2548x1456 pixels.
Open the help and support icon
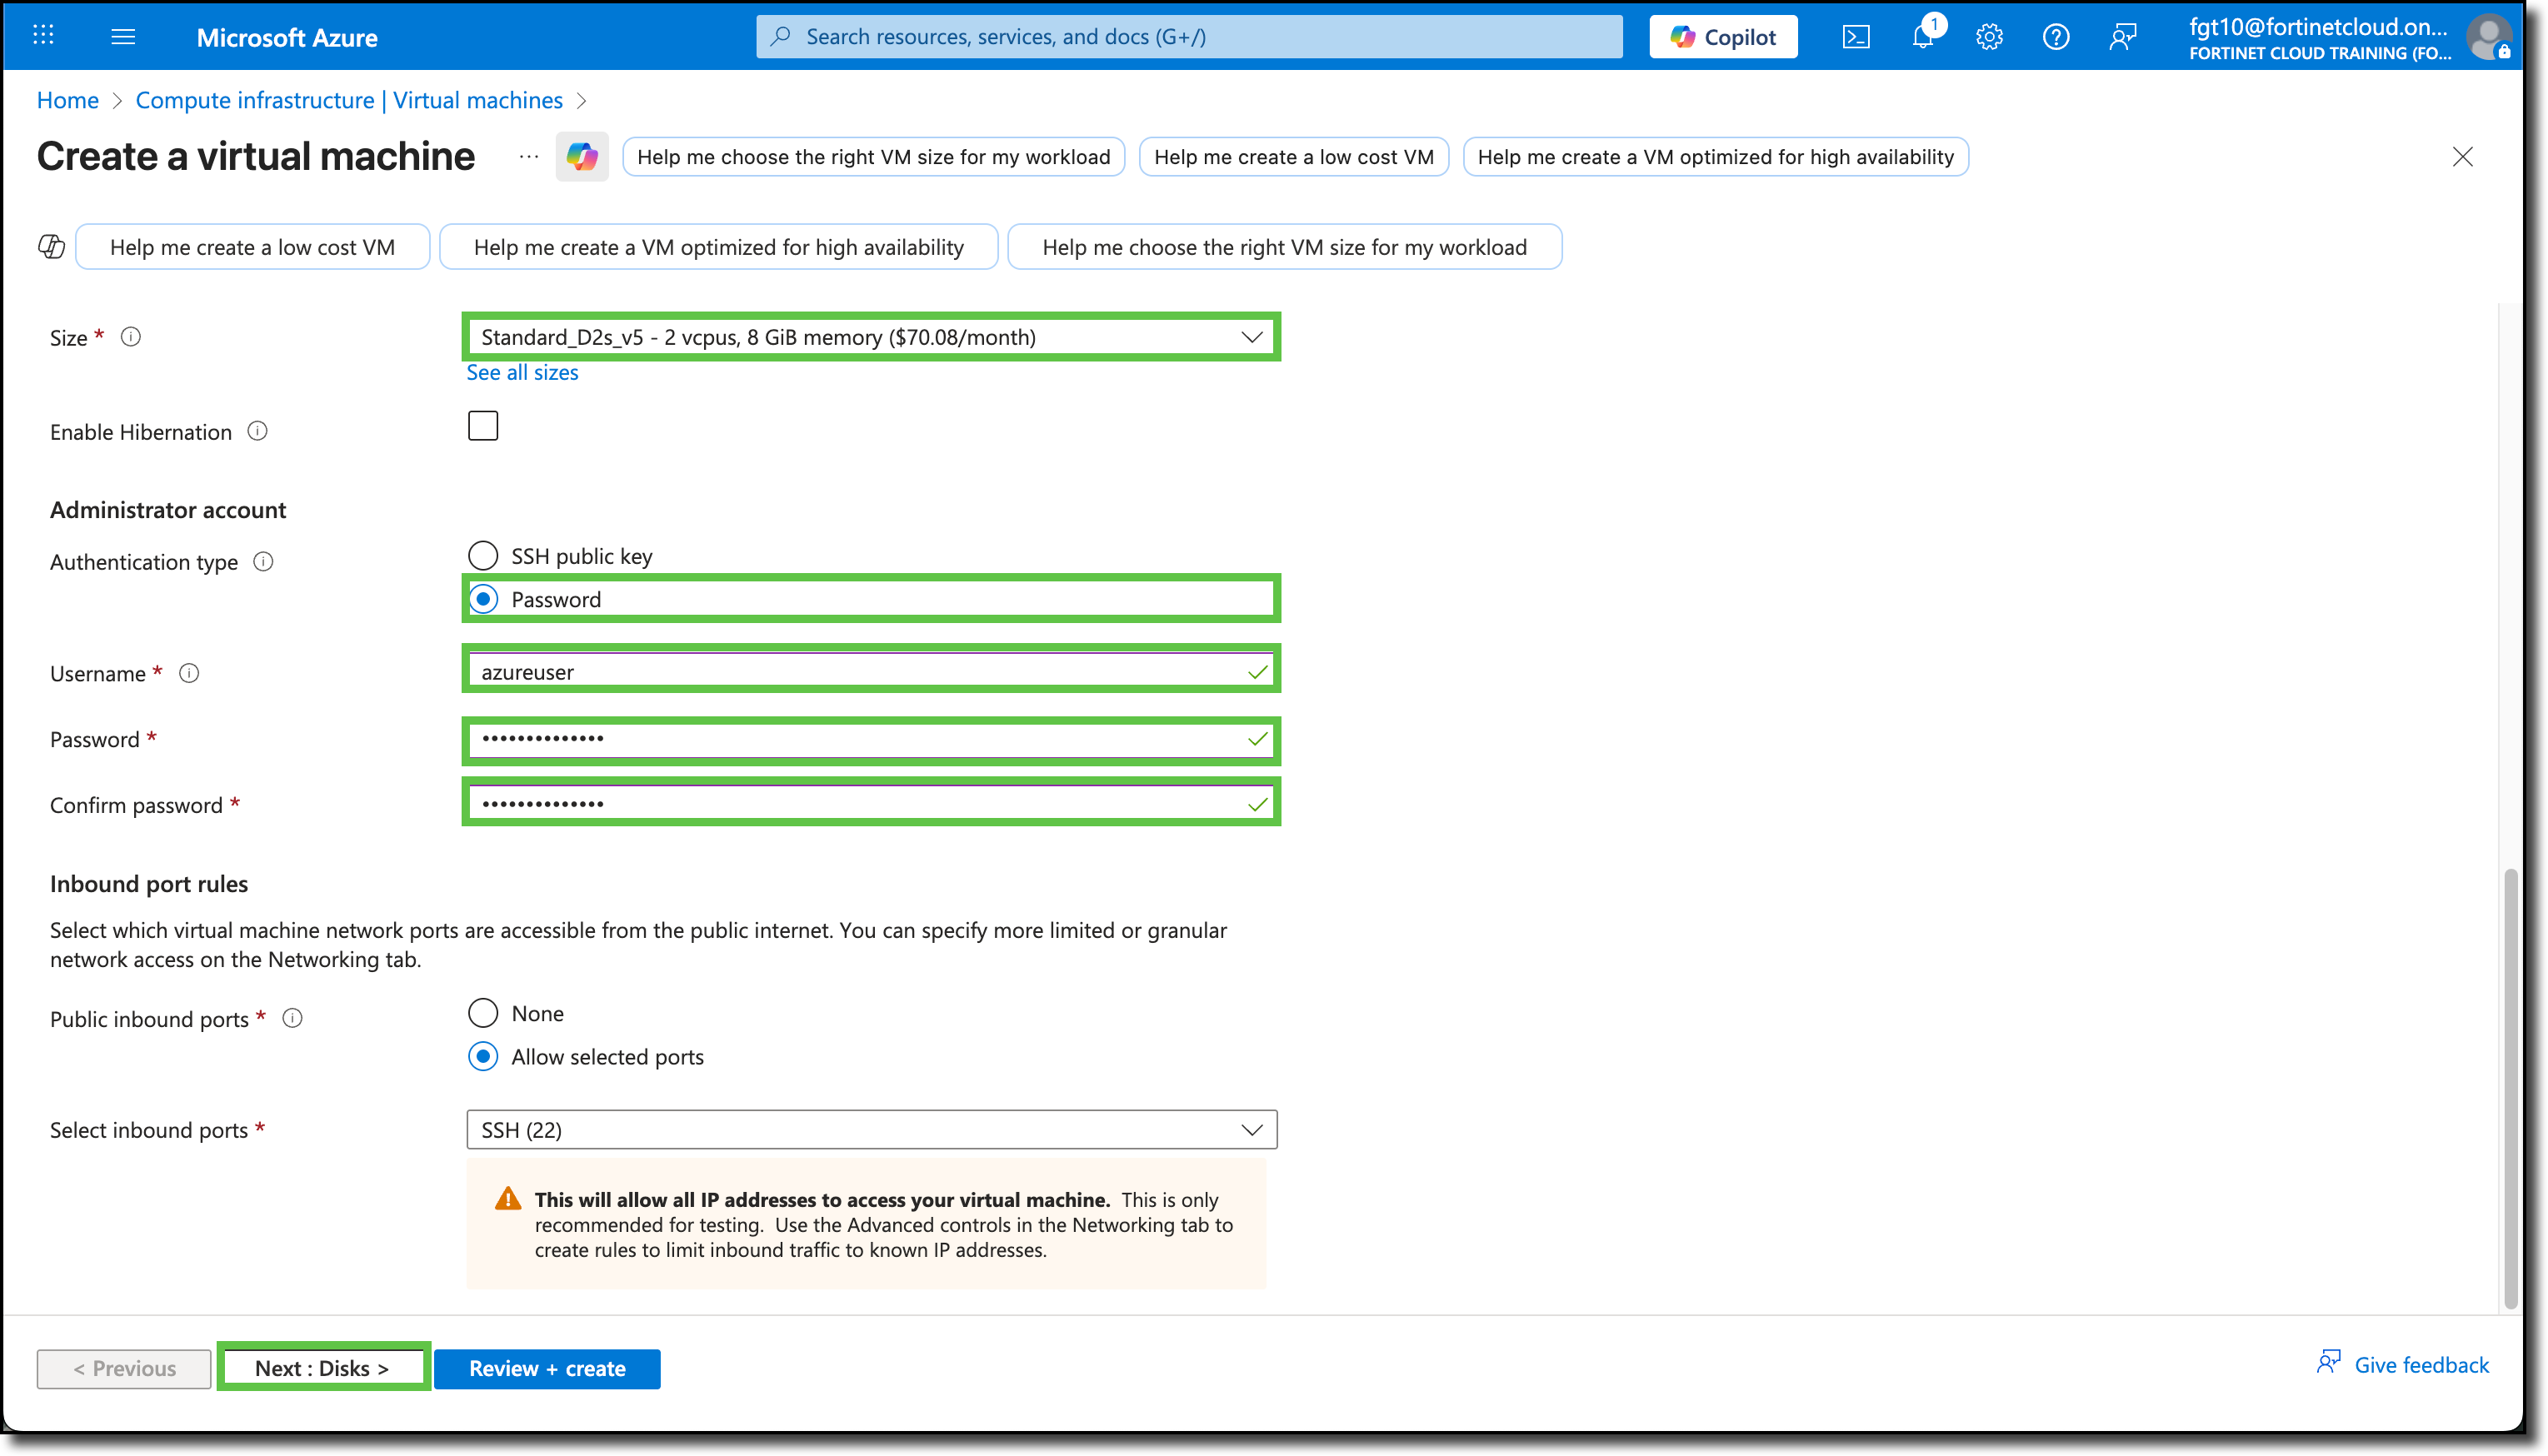[2056, 36]
